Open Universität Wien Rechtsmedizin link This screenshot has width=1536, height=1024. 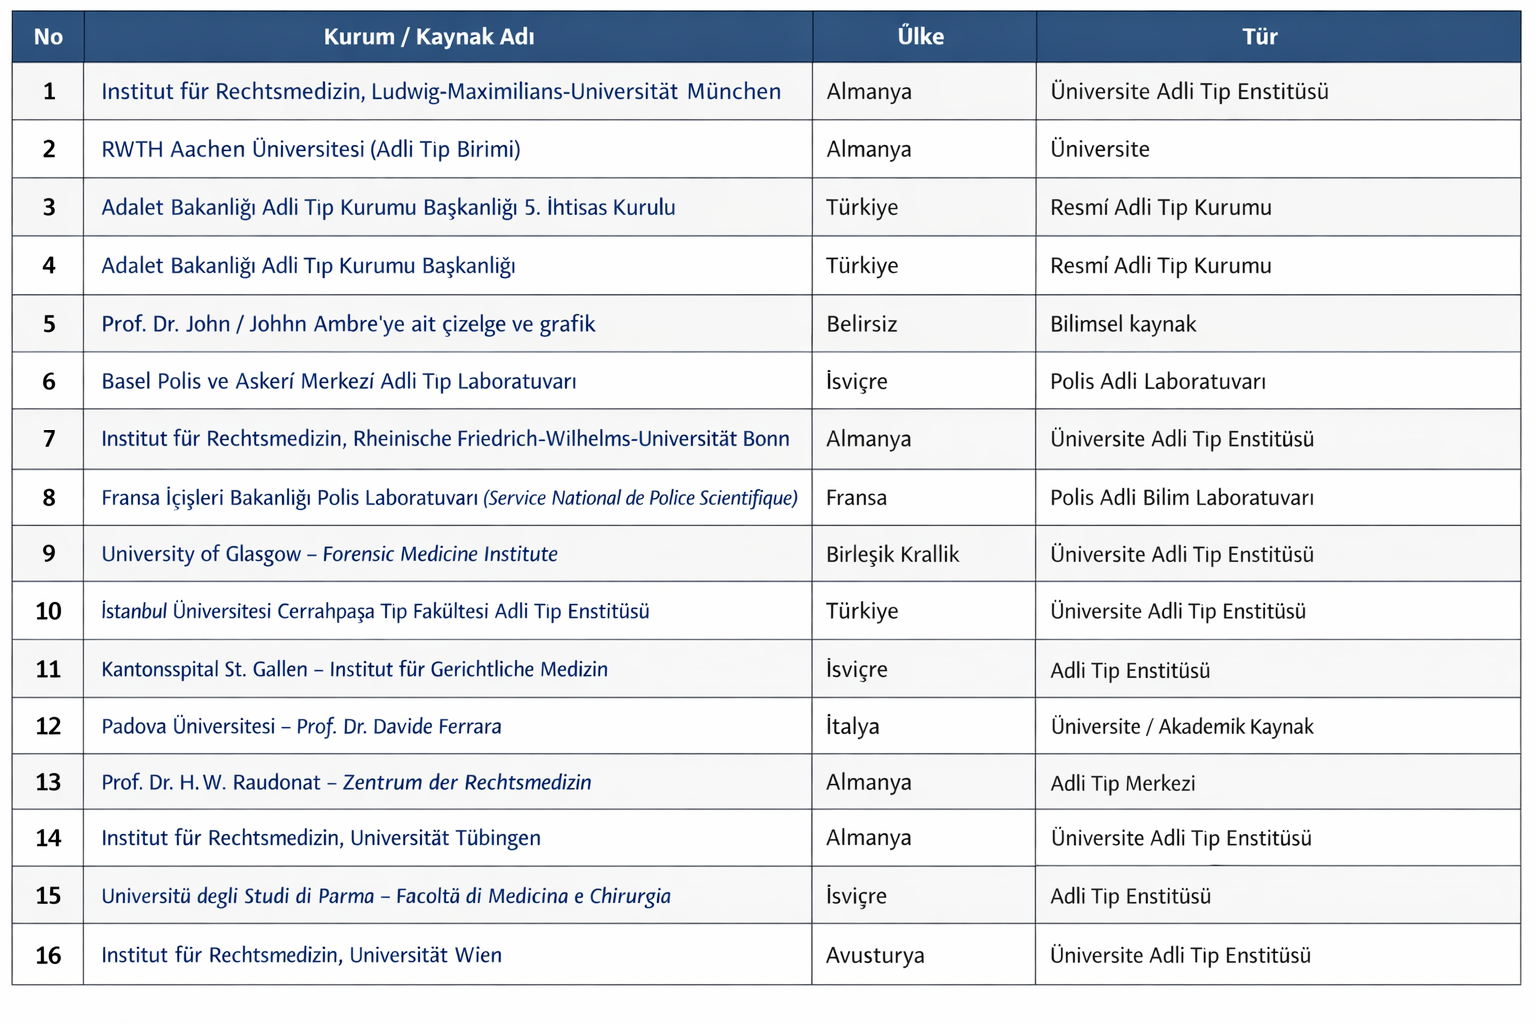(301, 955)
